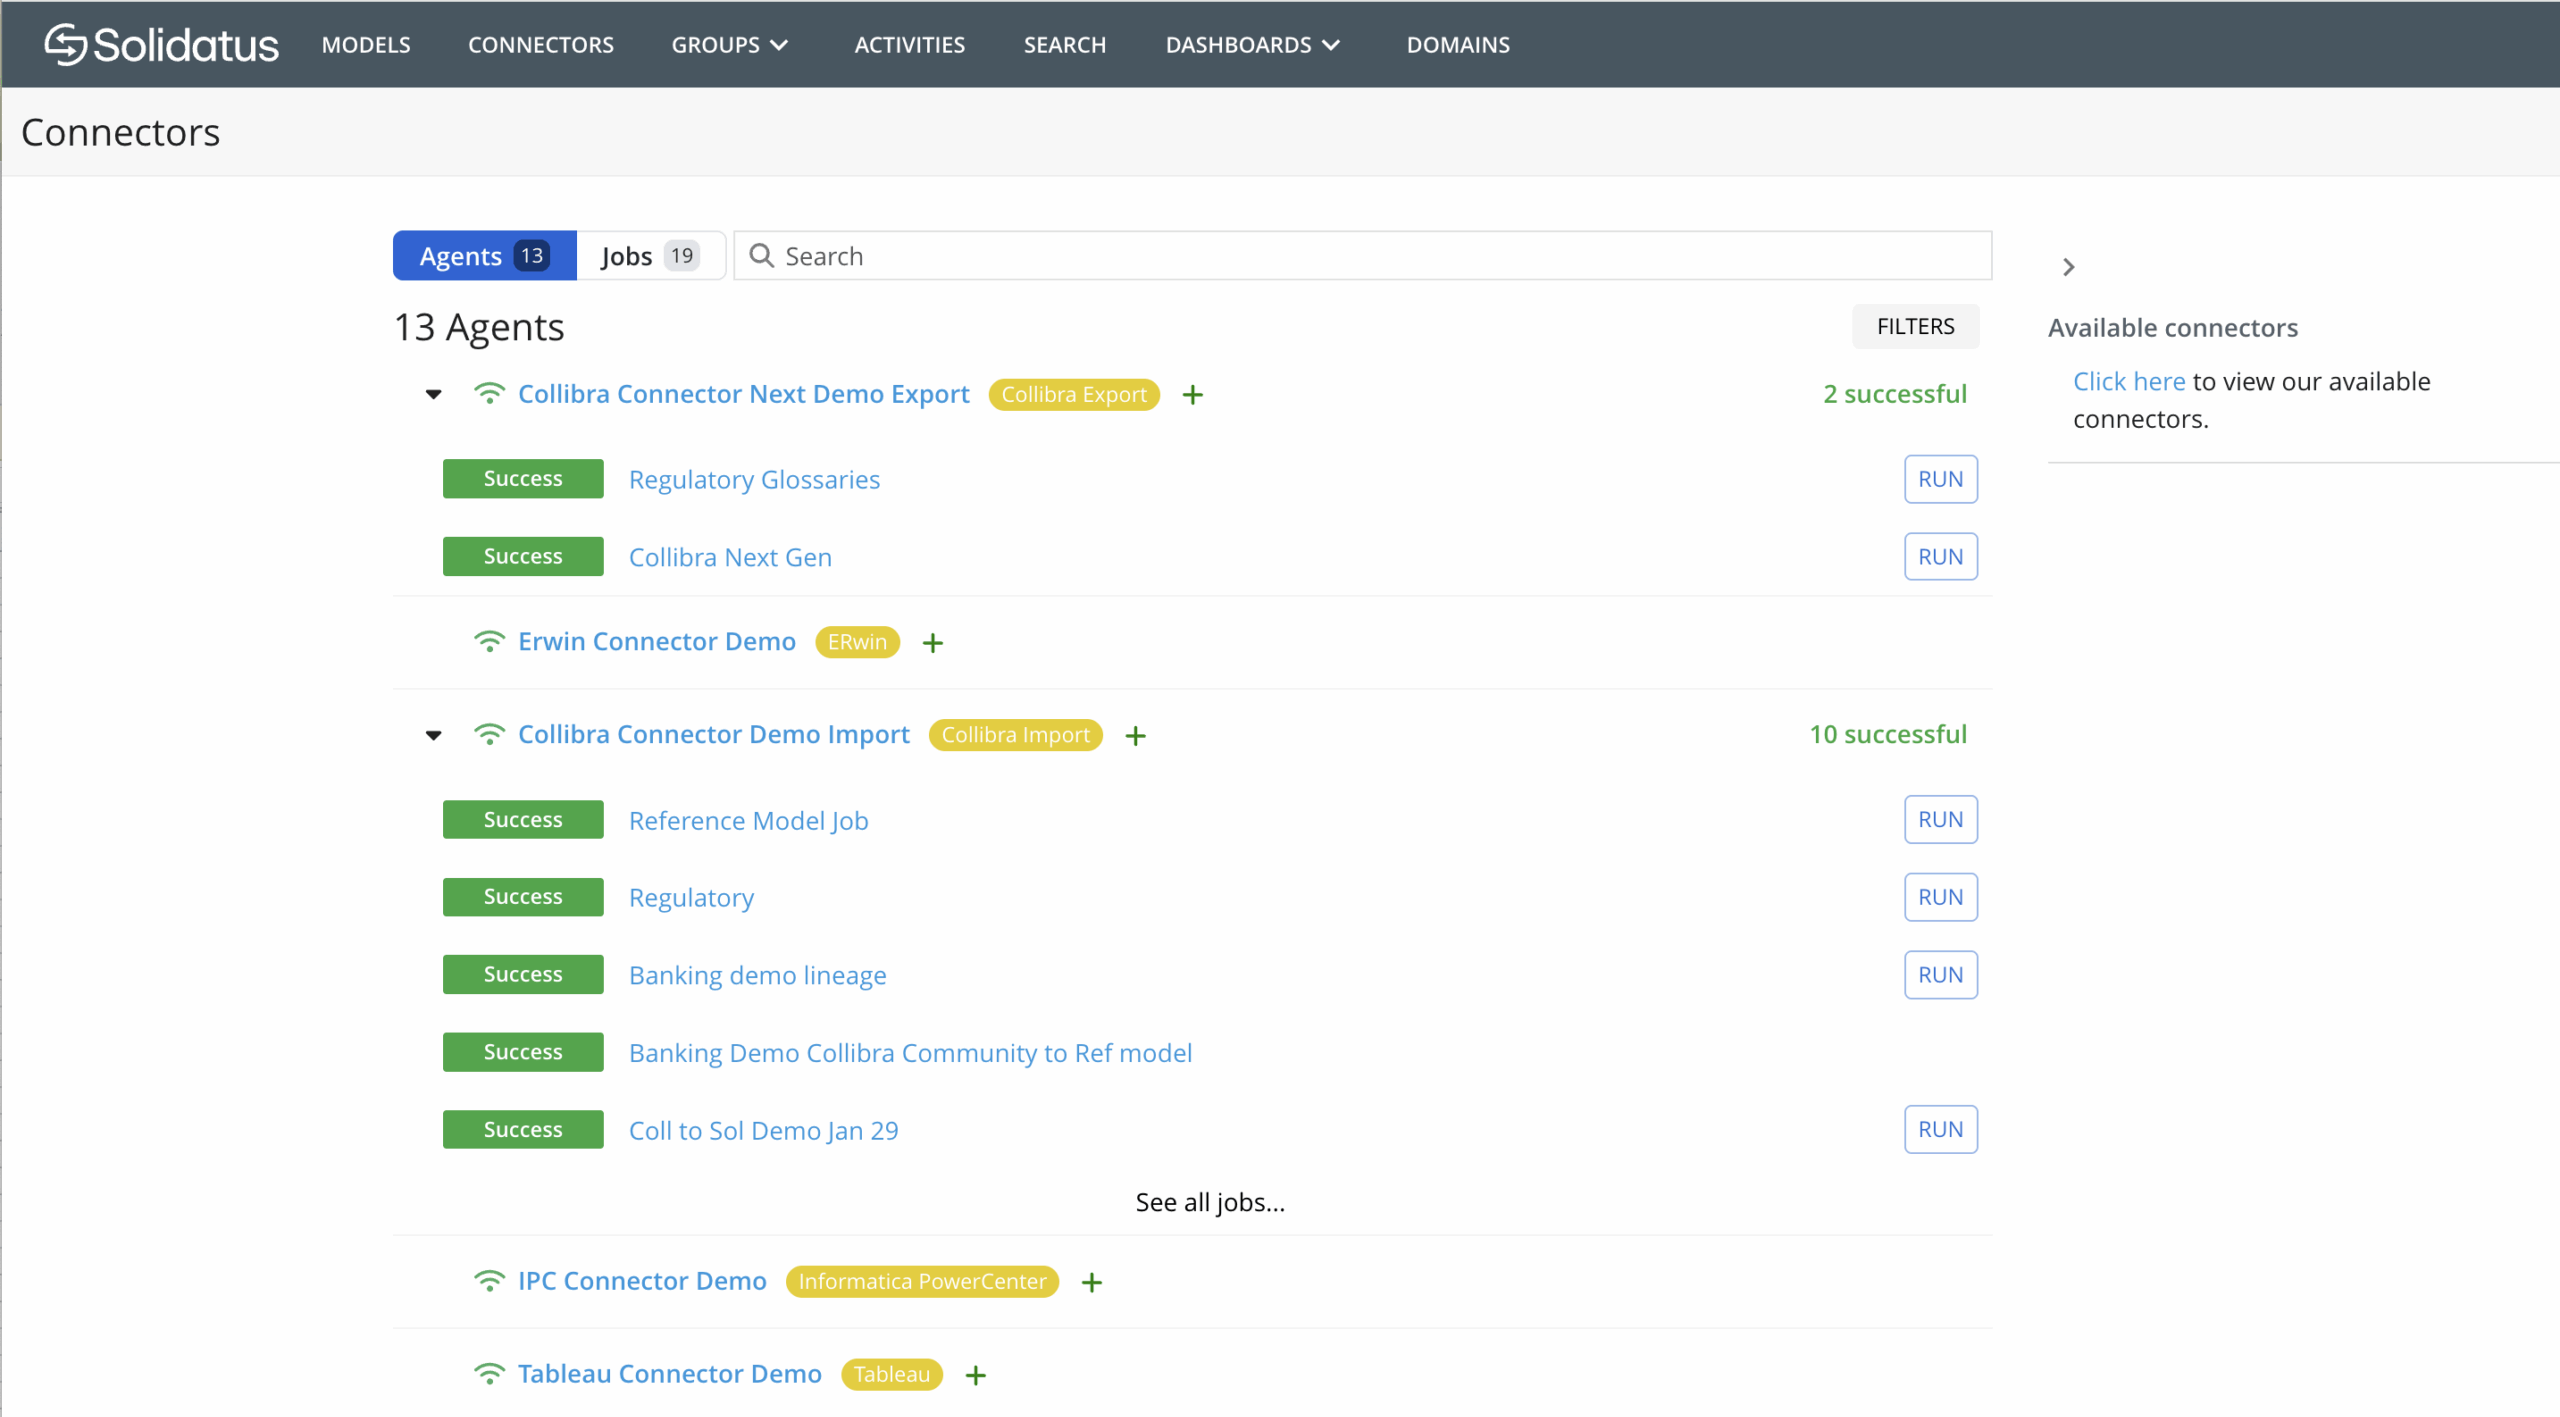Open Banking Demo Collibra Community to Ref model

pyautogui.click(x=911, y=1054)
